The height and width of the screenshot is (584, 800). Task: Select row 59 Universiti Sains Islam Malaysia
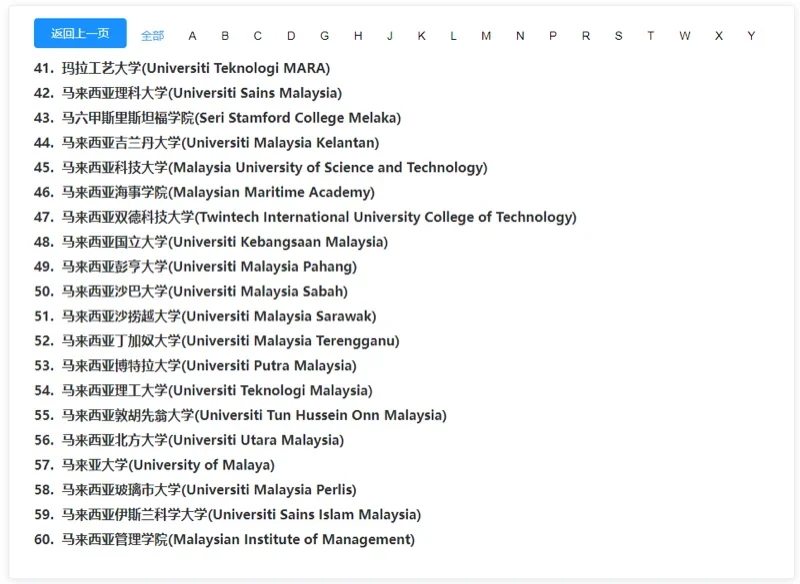228,514
